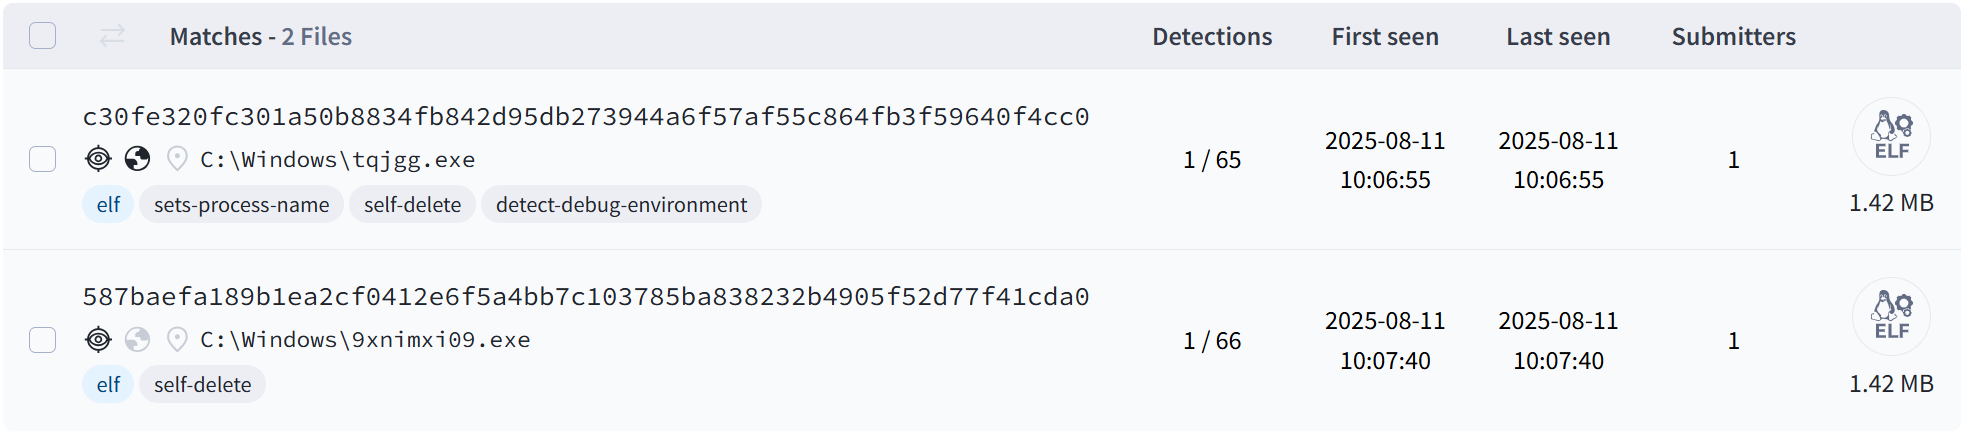Click the swap arrows icon in header
The width and height of the screenshot is (1968, 436).
112,36
